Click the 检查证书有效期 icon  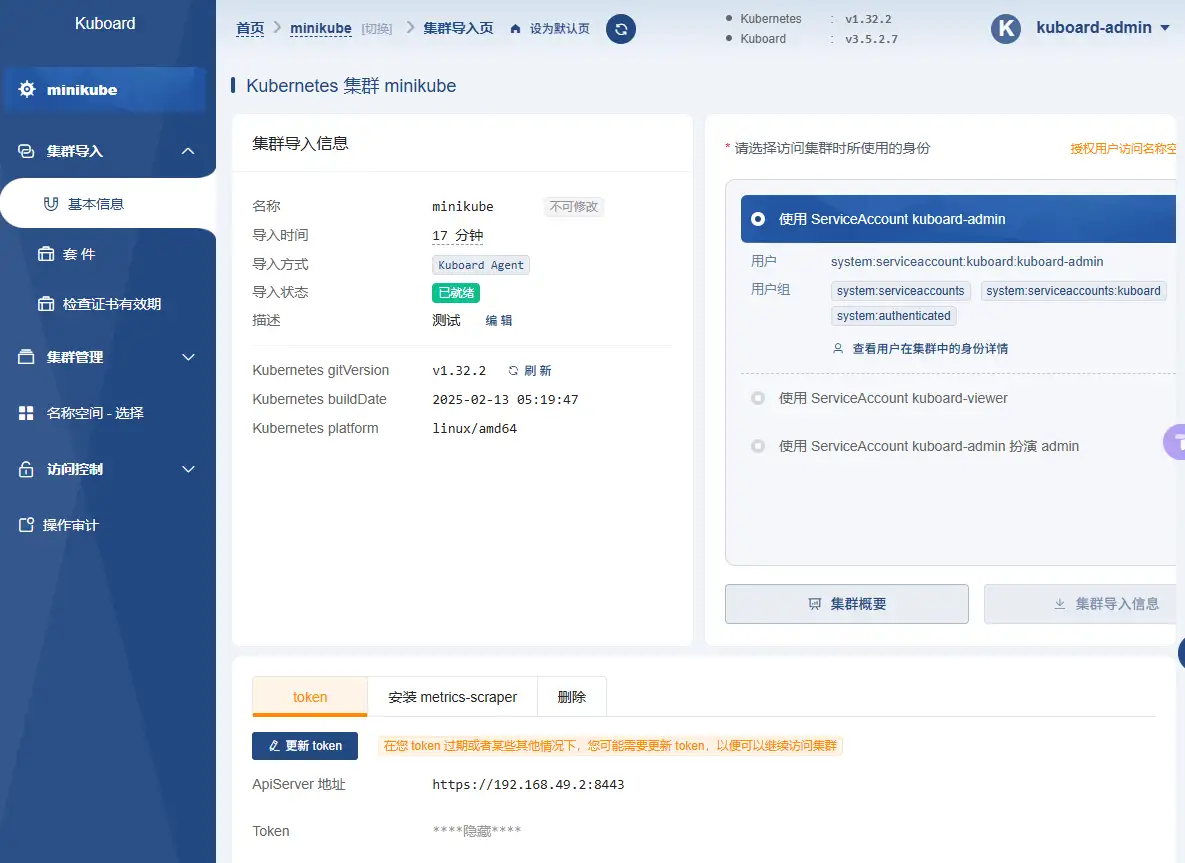tap(46, 304)
